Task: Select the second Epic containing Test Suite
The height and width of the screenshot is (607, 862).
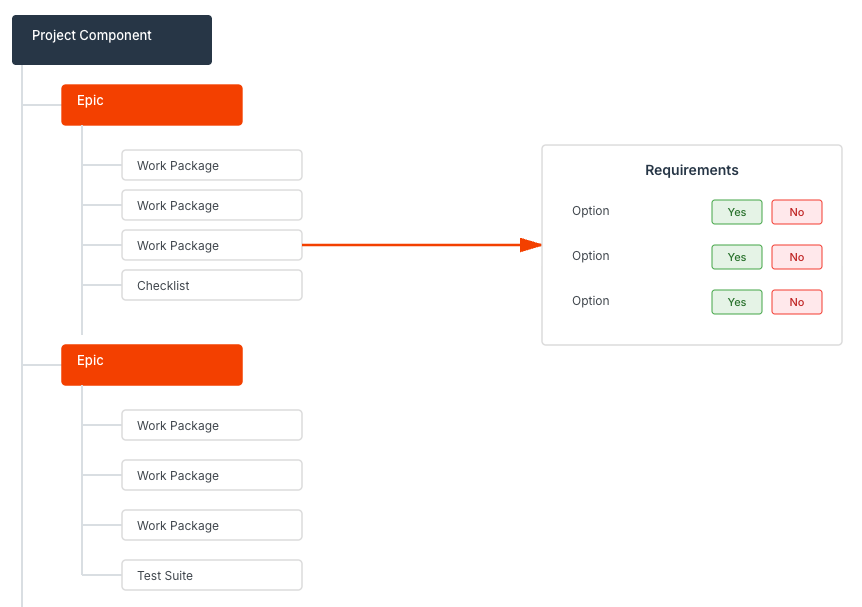Action: point(151,365)
